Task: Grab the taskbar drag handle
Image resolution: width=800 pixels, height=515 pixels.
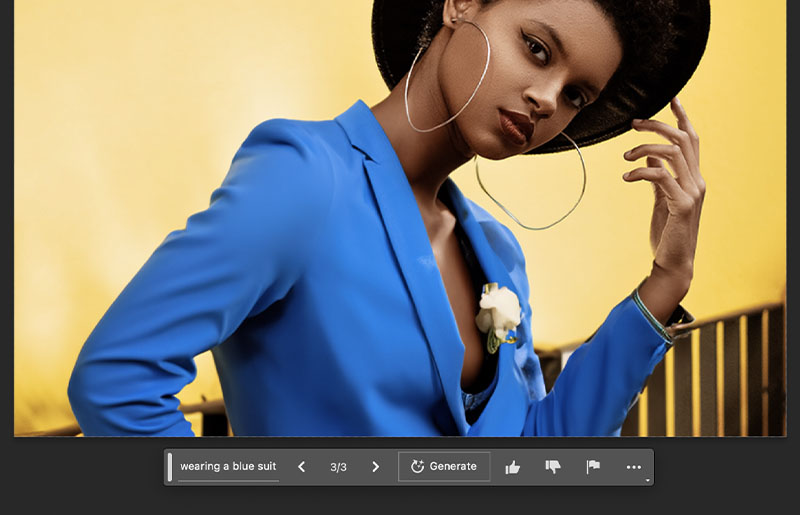Action: tap(170, 467)
